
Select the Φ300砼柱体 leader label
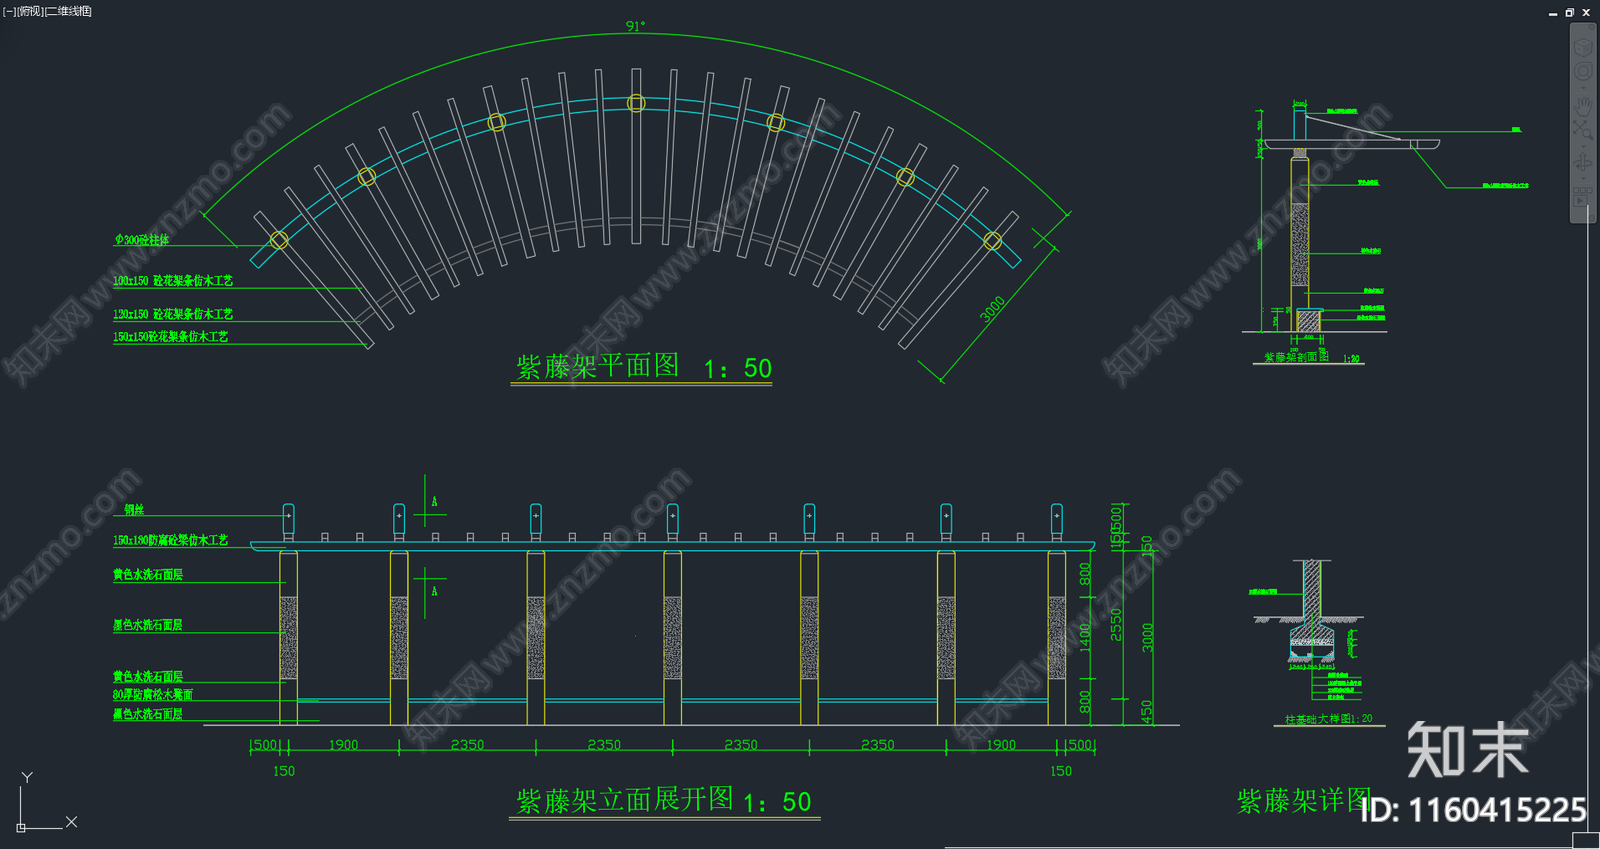142,240
